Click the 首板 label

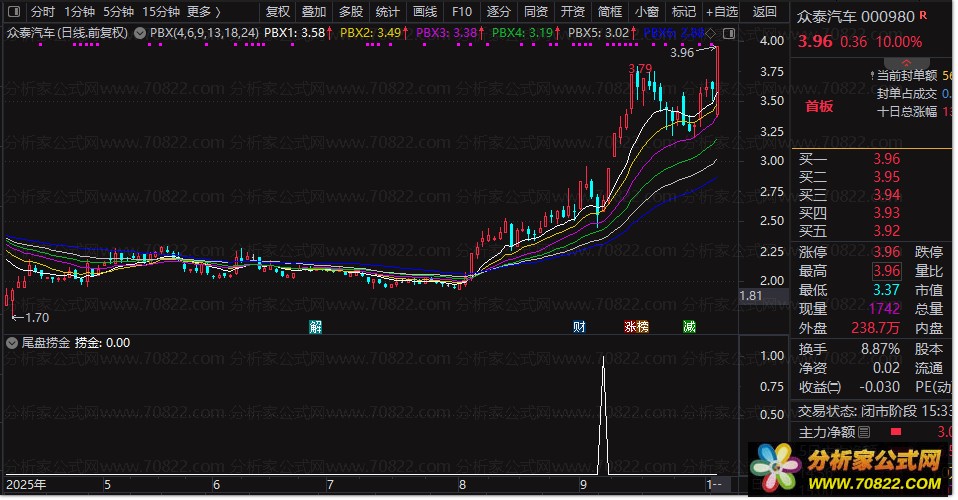pyautogui.click(x=819, y=106)
